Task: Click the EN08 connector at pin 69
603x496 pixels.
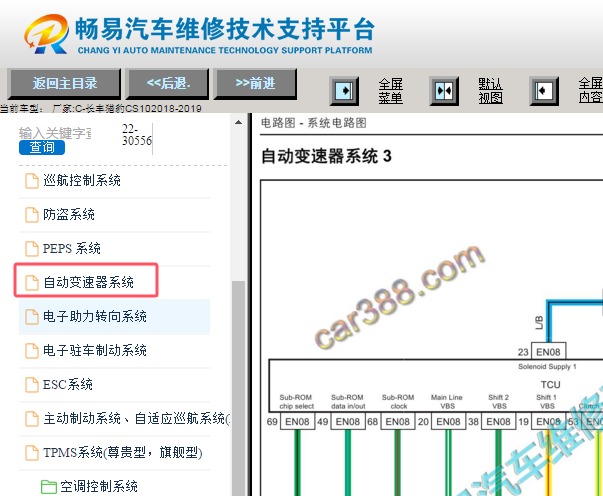Action: 297,422
